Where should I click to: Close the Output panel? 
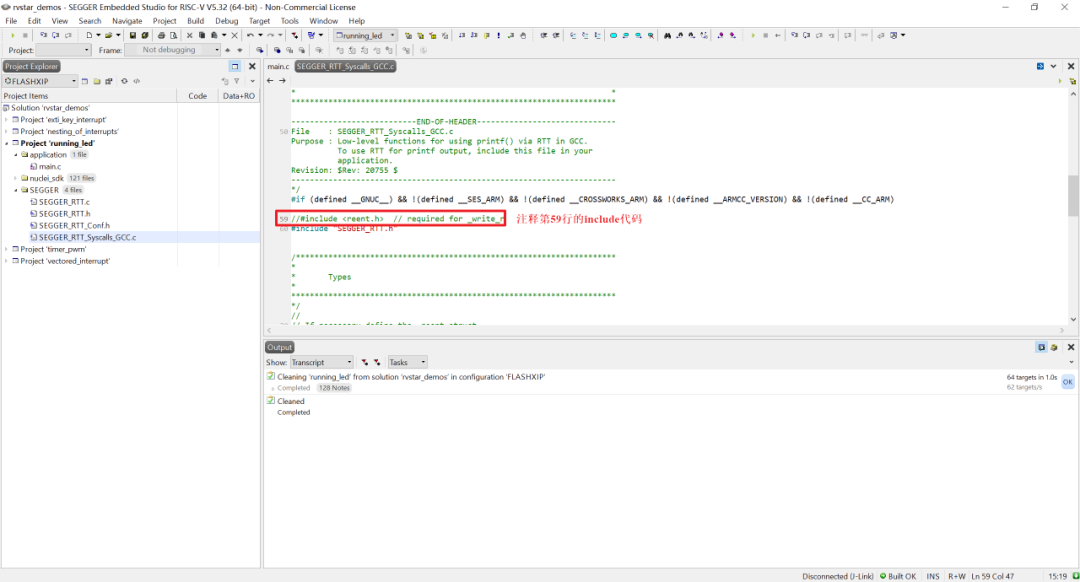pyautogui.click(x=1070, y=347)
